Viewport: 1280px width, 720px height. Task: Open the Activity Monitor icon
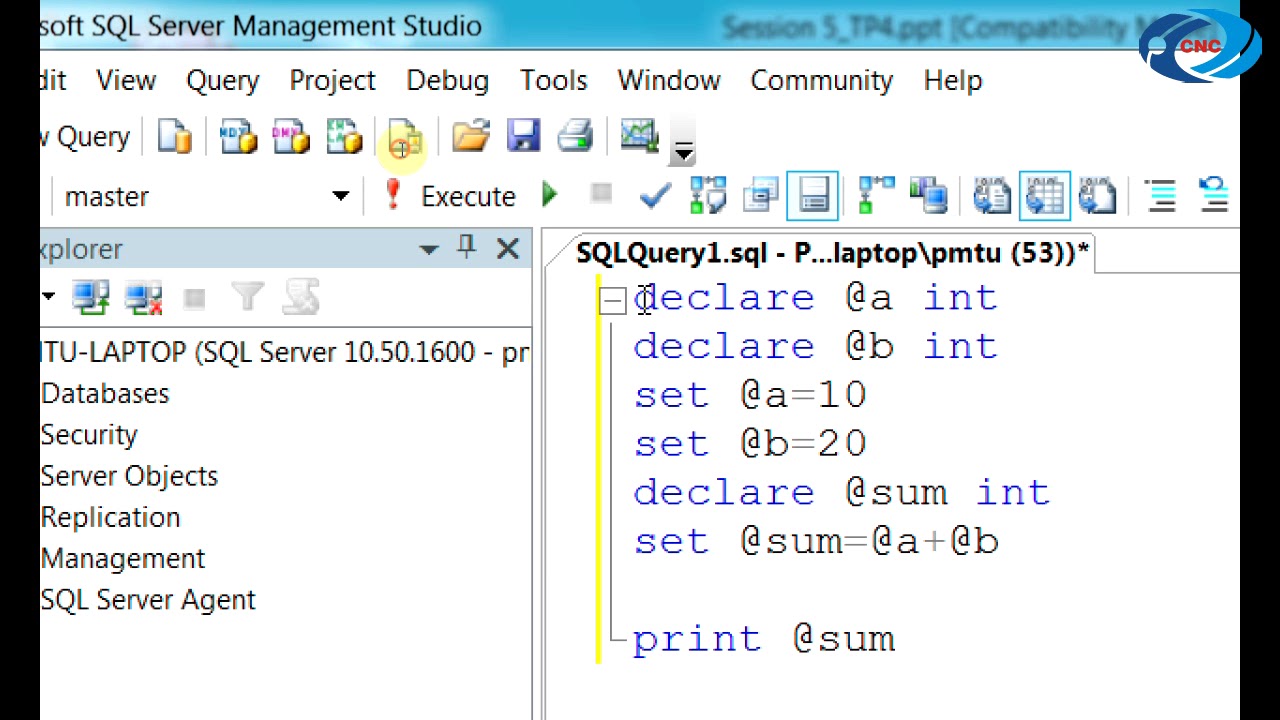coord(639,136)
